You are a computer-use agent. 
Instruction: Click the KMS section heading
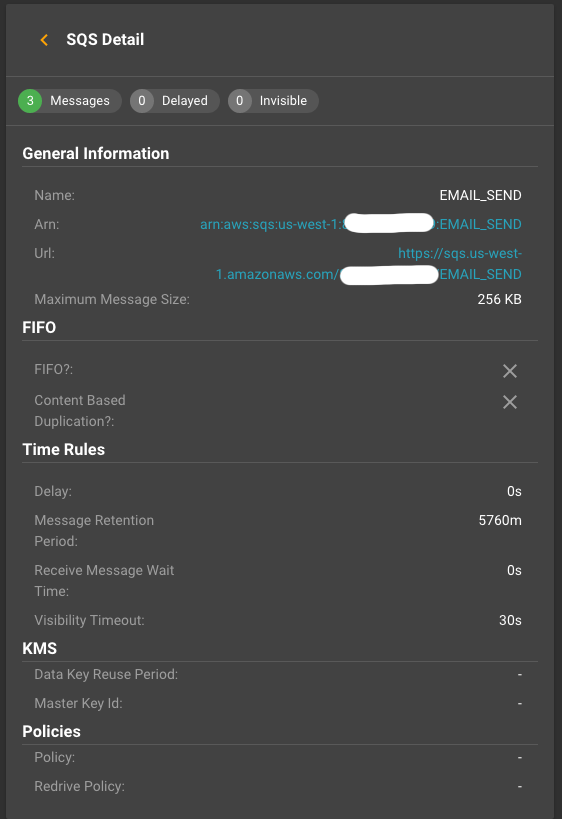(40, 648)
